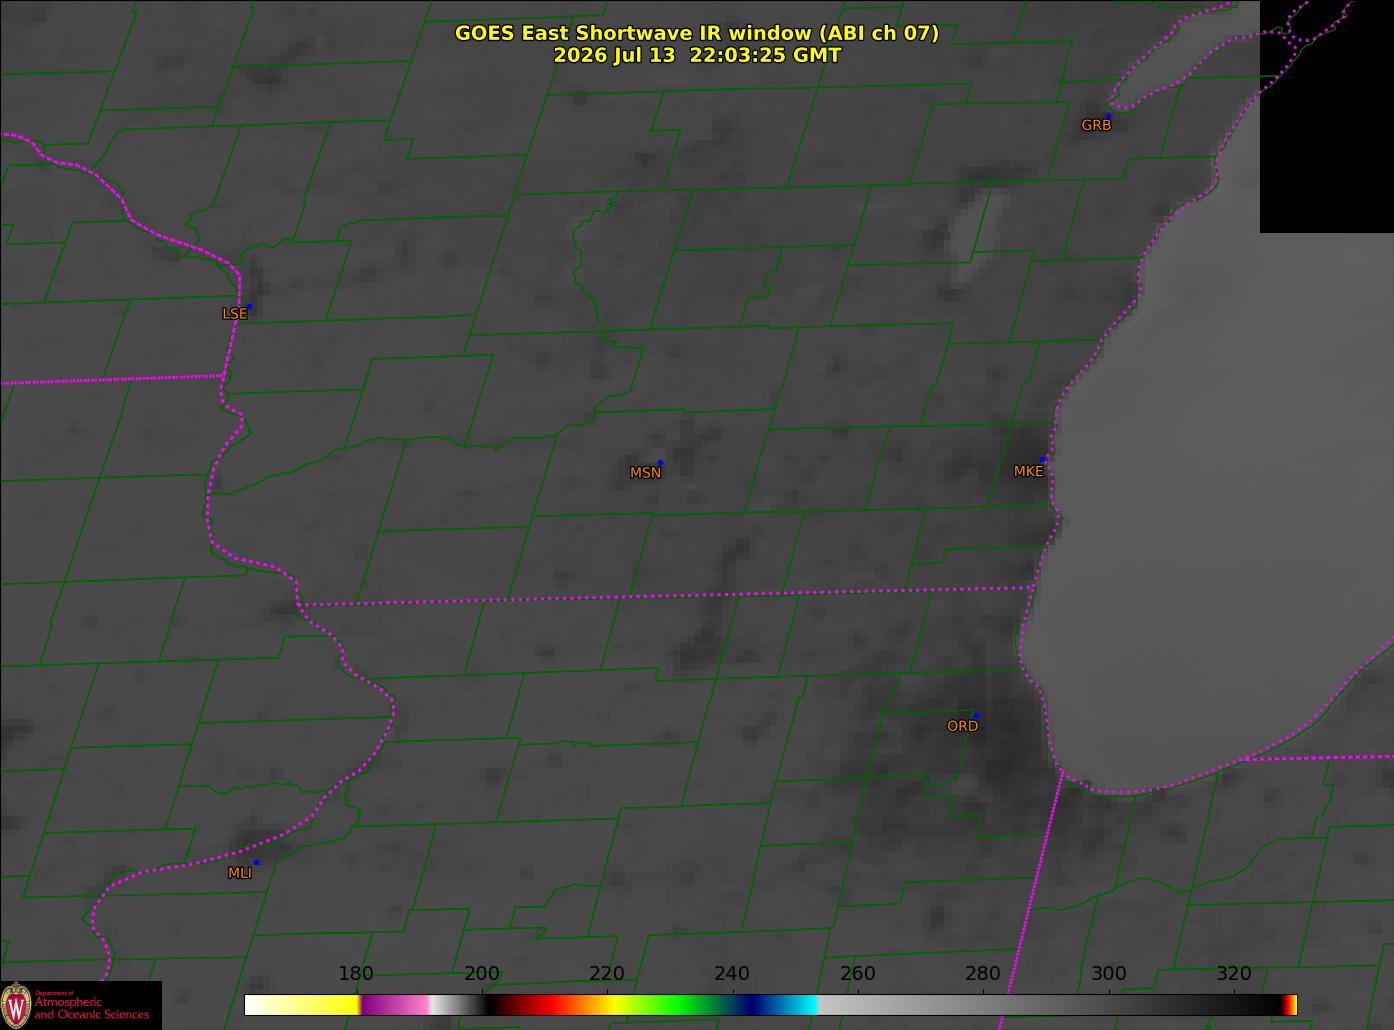
Task: Click the 240 label on the scale
Action: [x=732, y=974]
